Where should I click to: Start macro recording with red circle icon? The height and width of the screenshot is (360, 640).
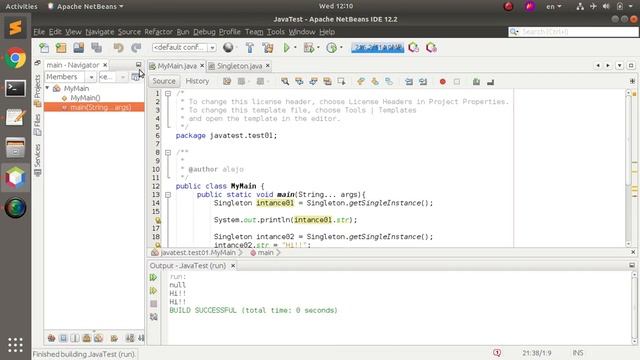442,82
